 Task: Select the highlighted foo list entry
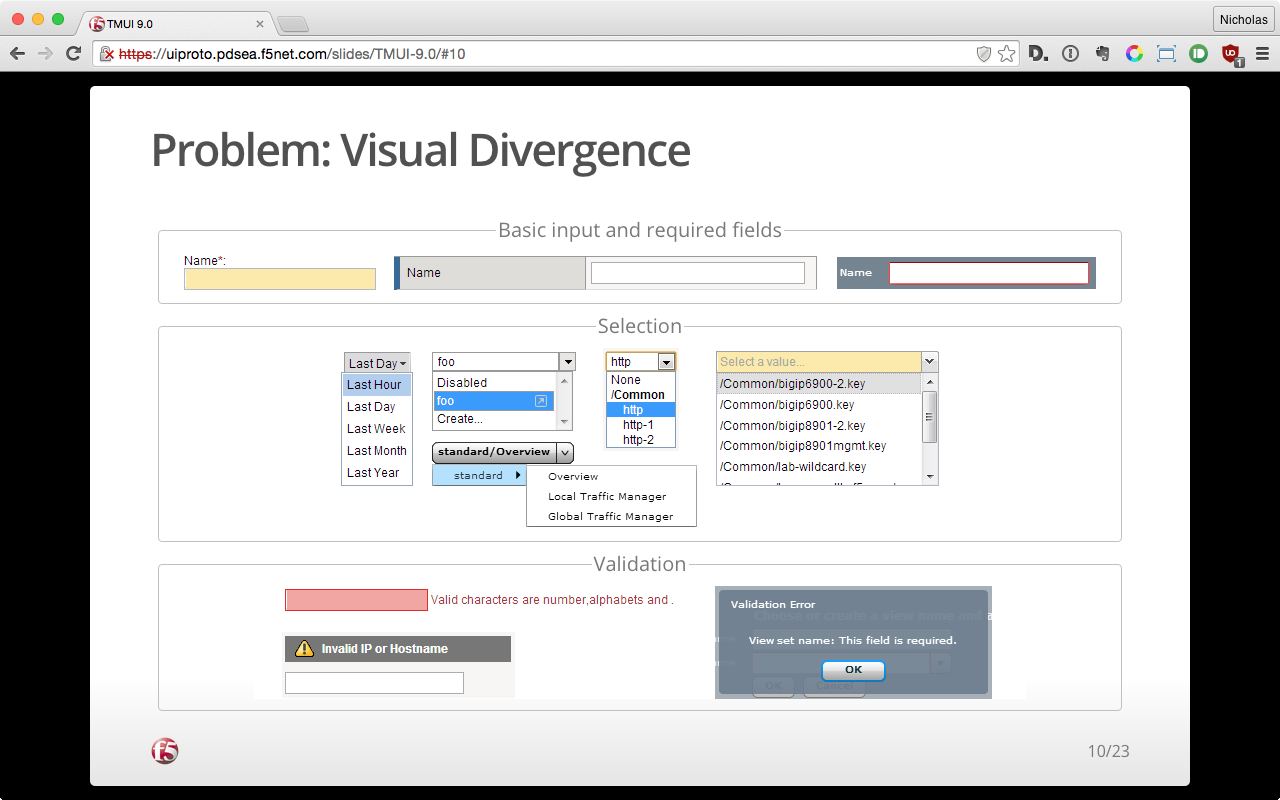(x=495, y=401)
